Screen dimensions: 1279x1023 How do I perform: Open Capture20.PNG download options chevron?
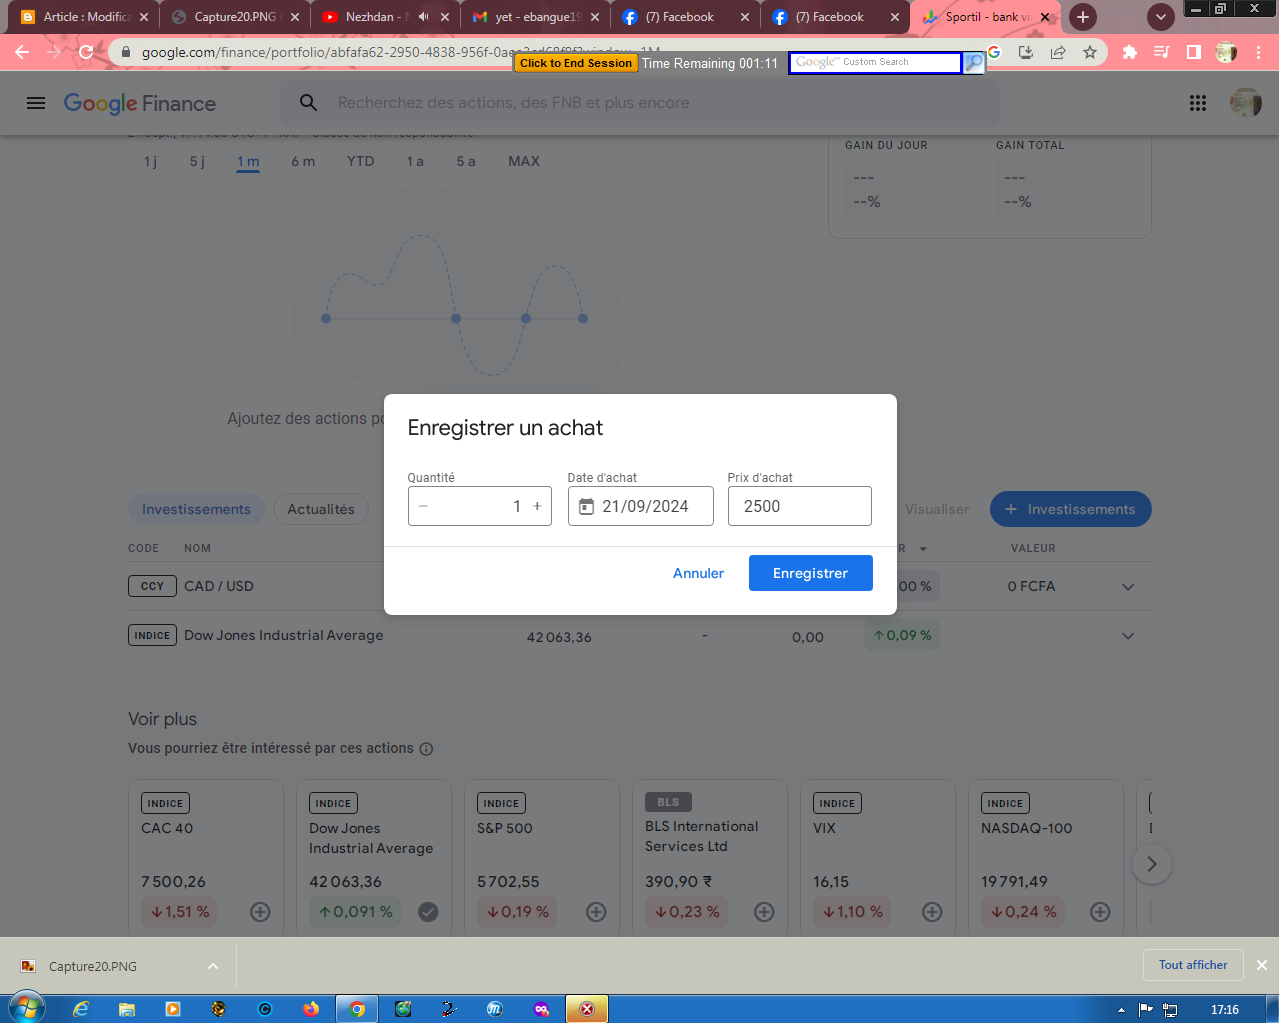pyautogui.click(x=213, y=966)
